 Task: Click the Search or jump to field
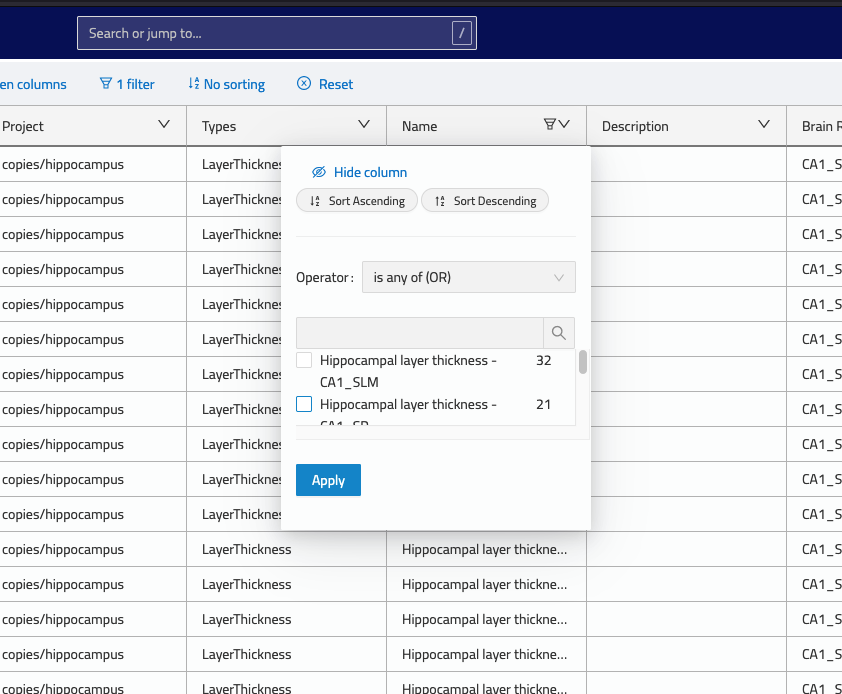pyautogui.click(x=277, y=33)
